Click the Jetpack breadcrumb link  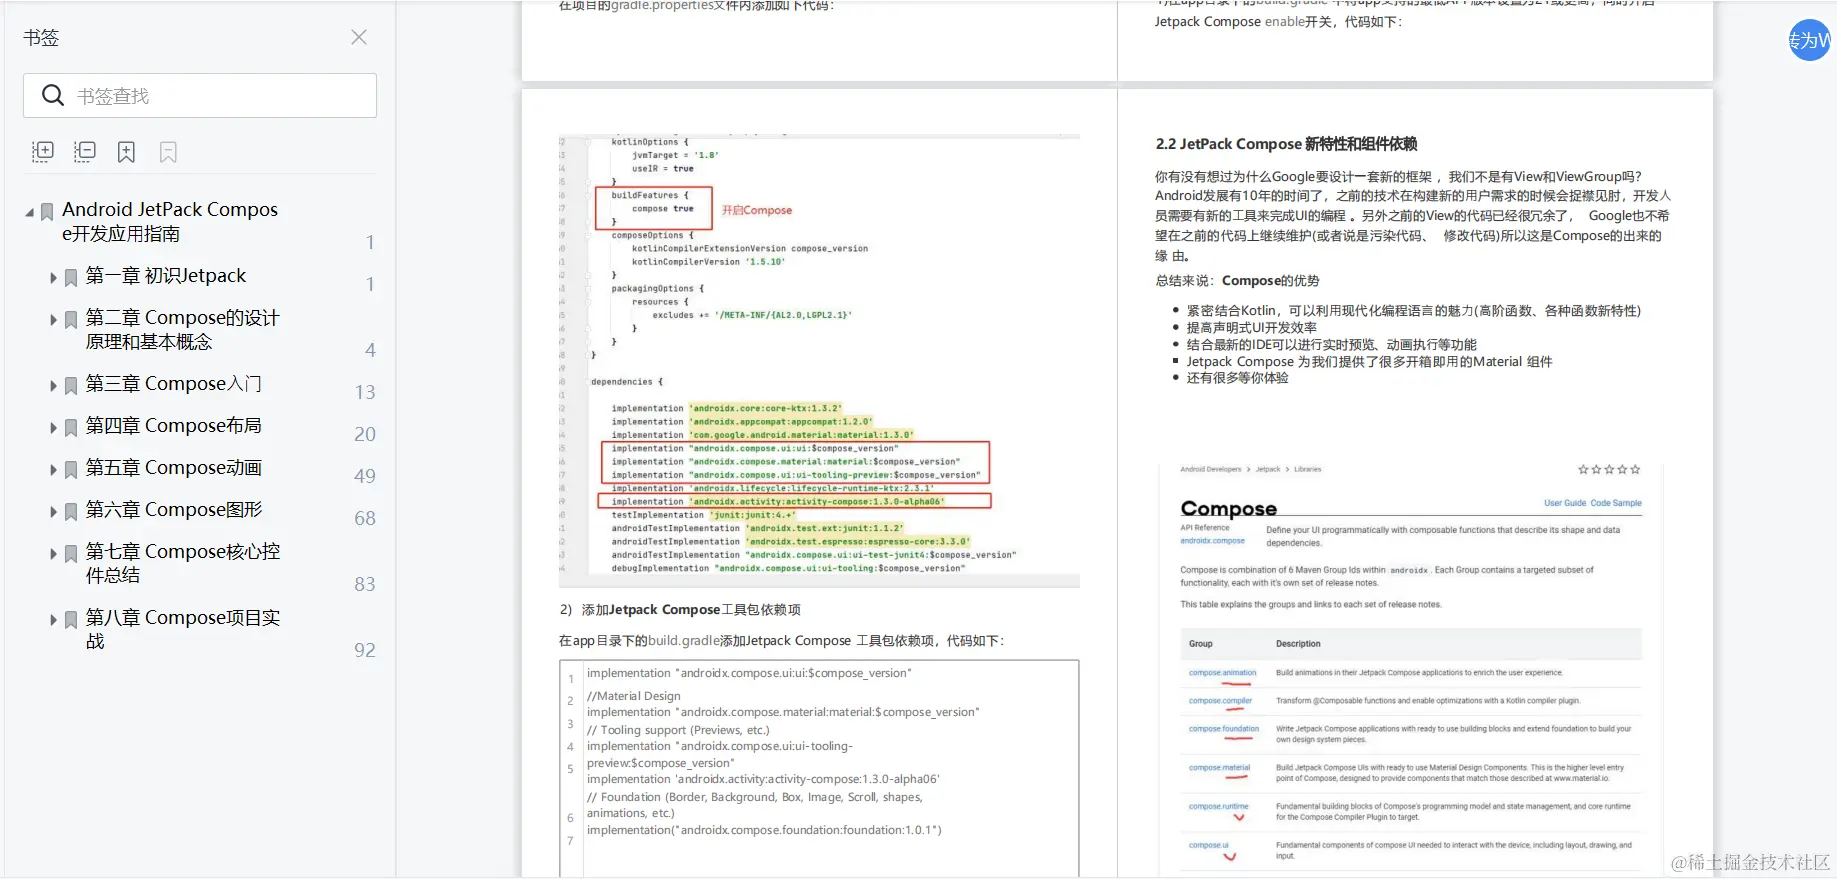click(1268, 469)
